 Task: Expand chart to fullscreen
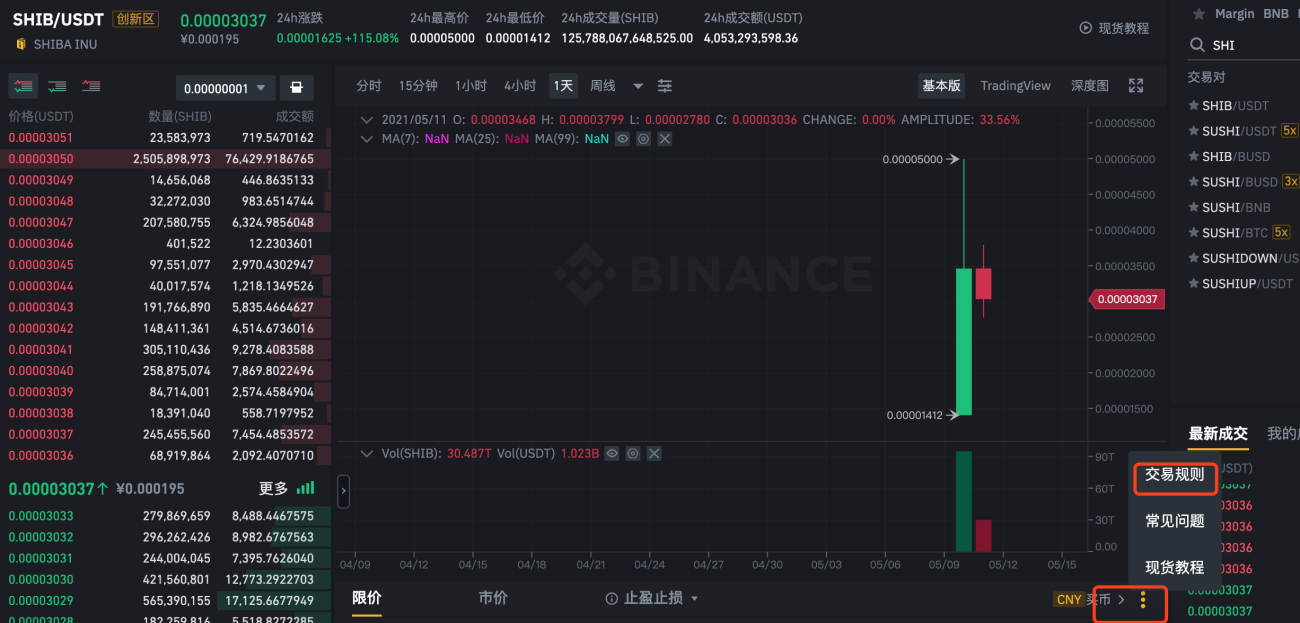click(x=1136, y=86)
